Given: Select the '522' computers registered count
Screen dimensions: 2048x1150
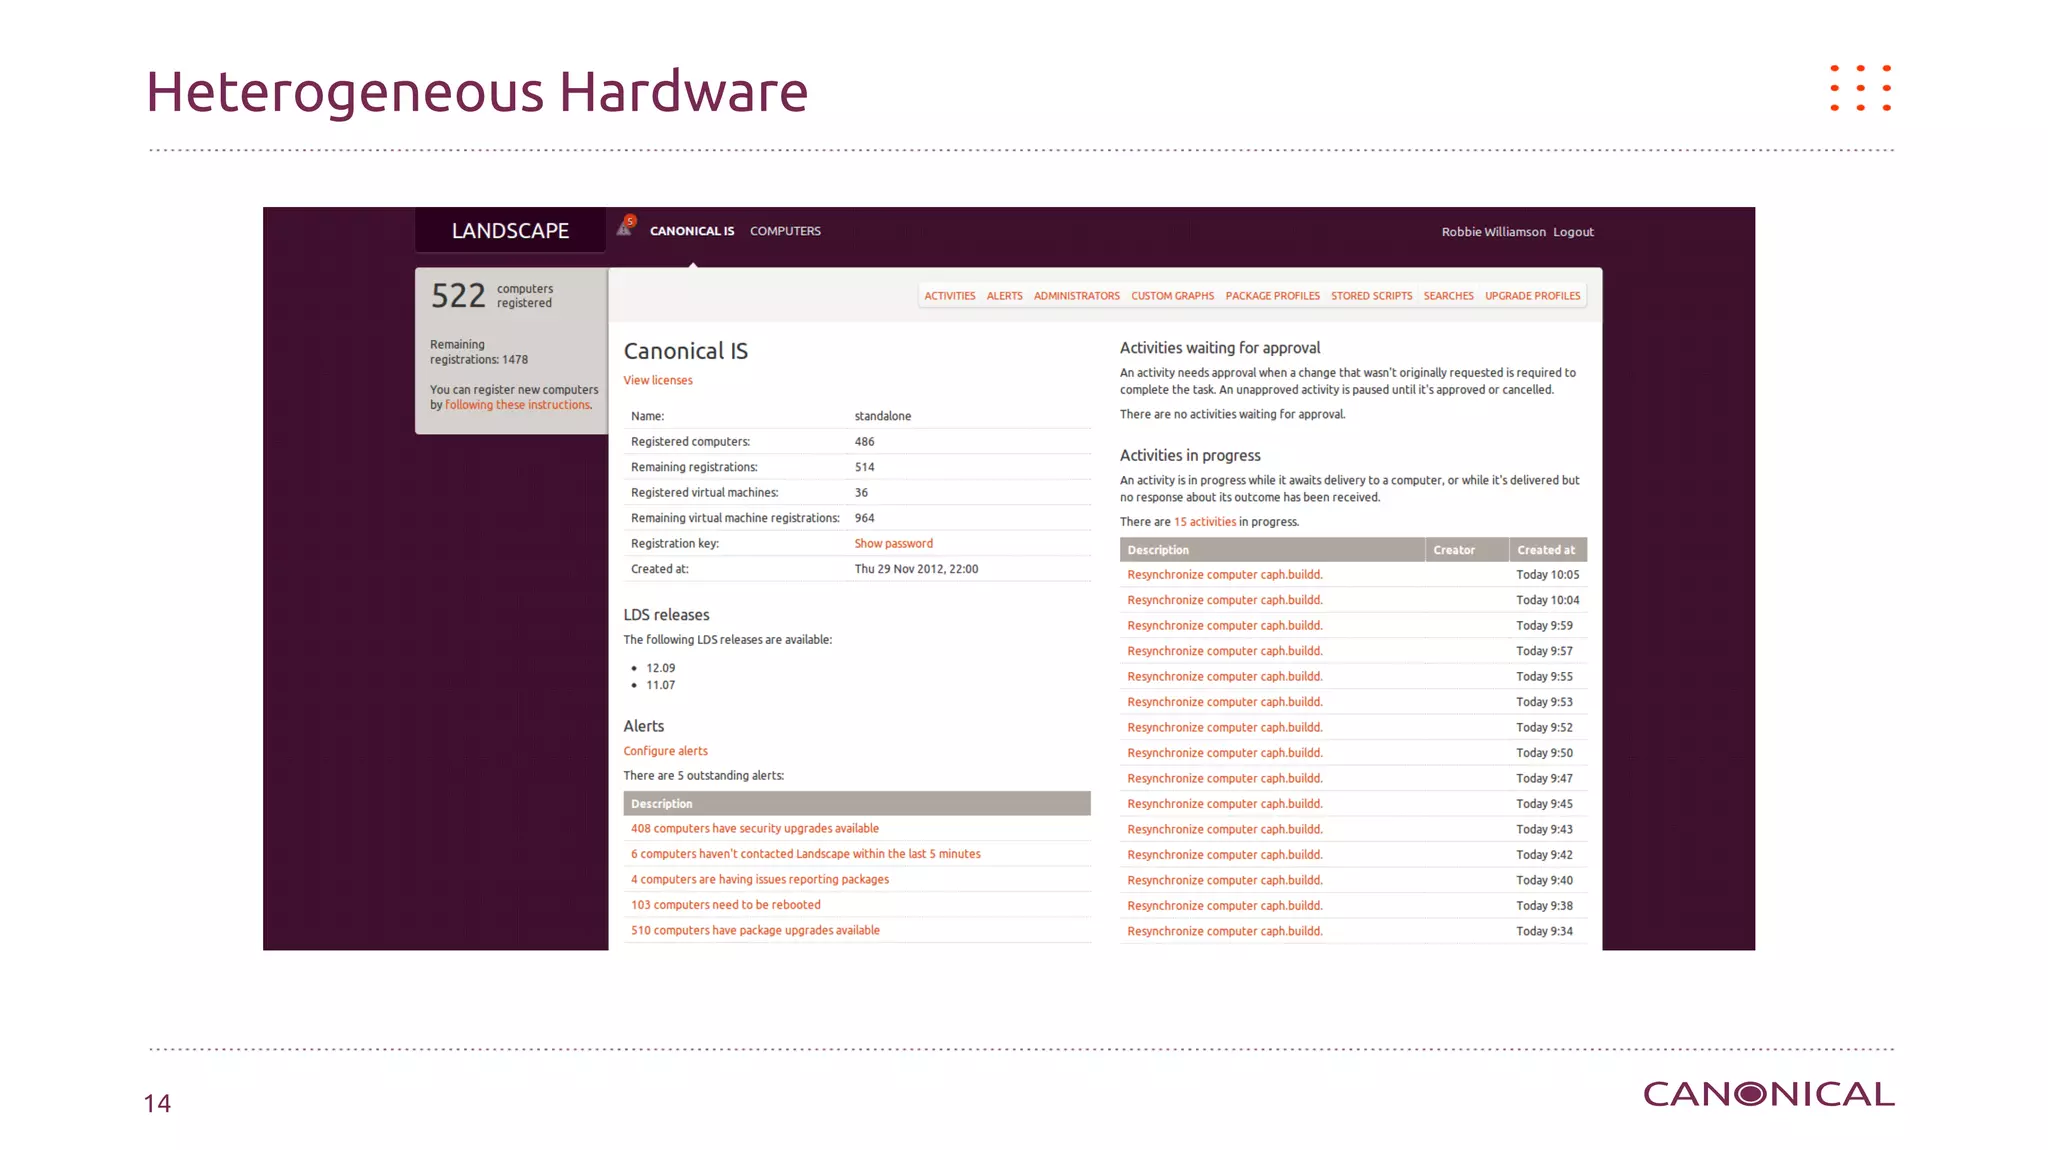Looking at the screenshot, I should point(458,296).
